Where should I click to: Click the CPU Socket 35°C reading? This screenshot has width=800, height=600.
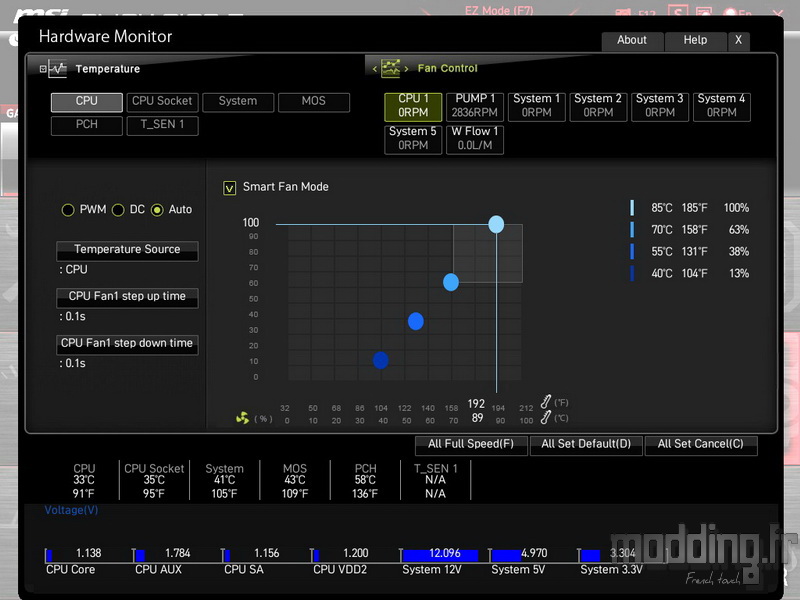[154, 481]
